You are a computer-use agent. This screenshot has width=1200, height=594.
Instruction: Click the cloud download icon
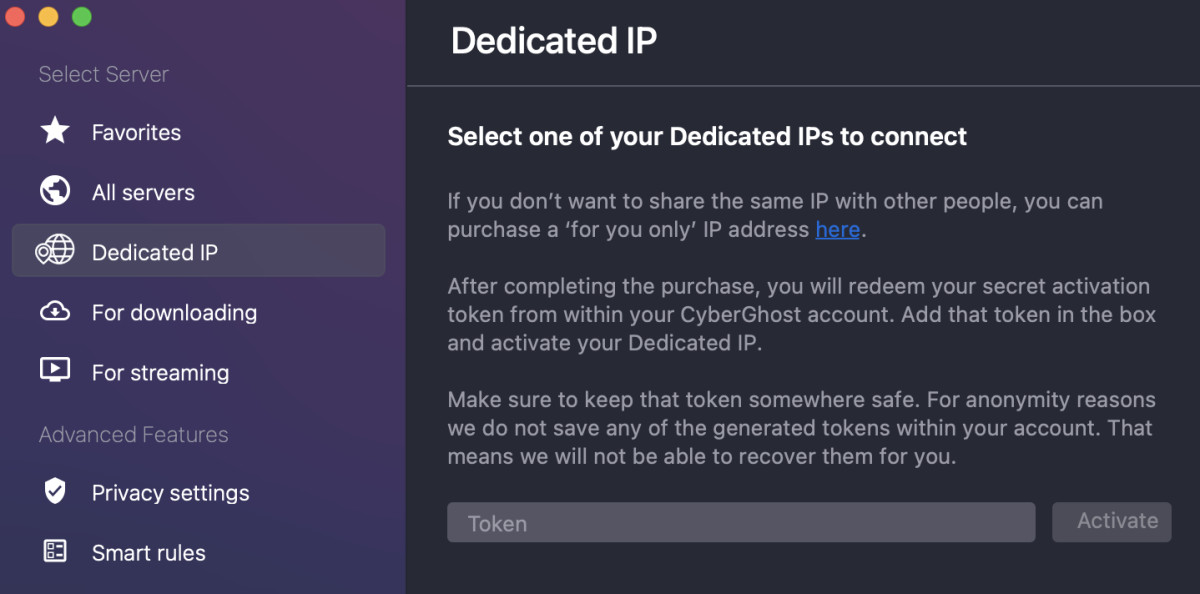coord(54,311)
